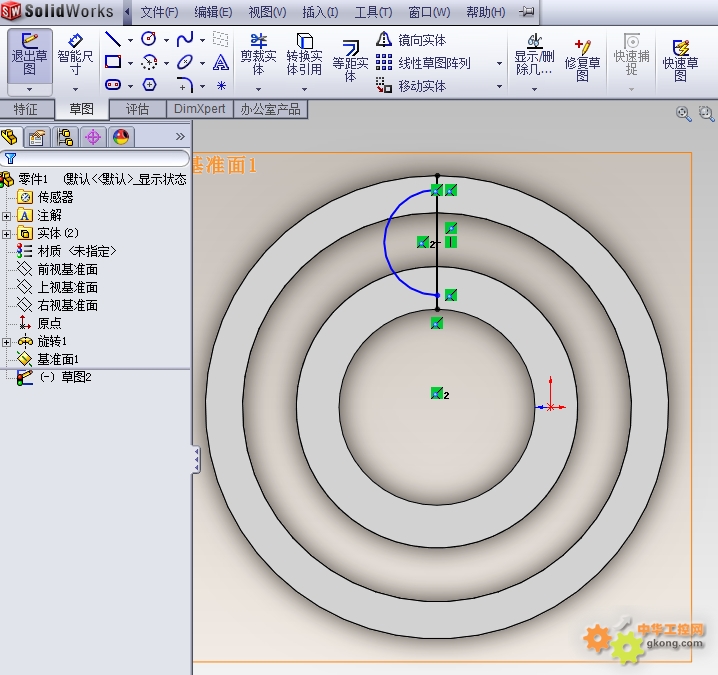
Task: Click the panel collapse handle
Action: [x=196, y=459]
